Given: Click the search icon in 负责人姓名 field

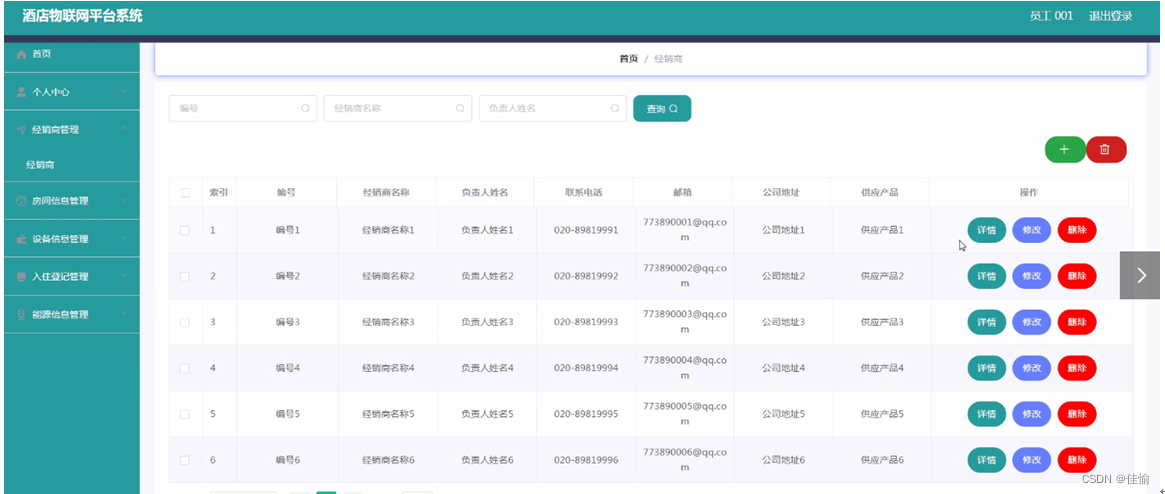Looking at the screenshot, I should (614, 108).
